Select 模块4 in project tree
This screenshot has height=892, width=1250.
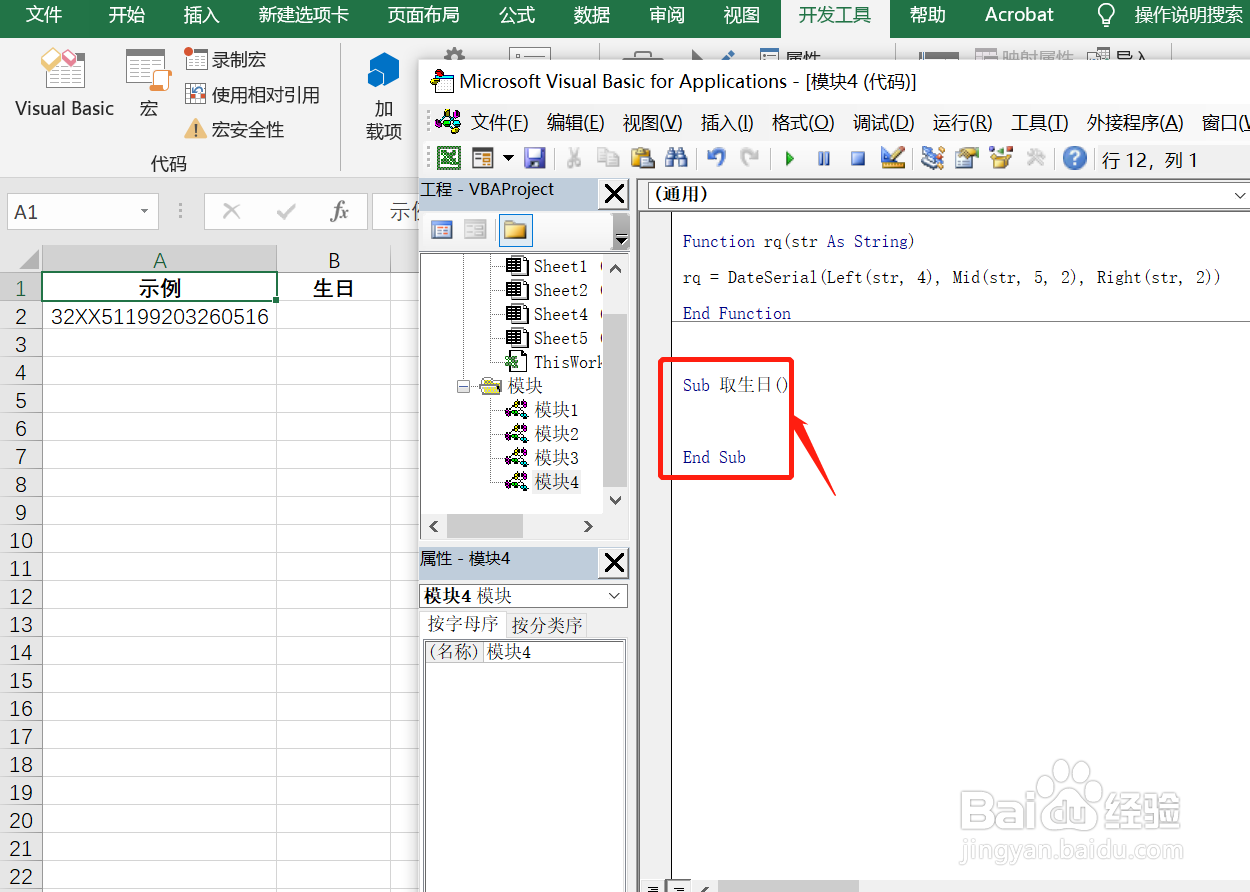coord(556,482)
